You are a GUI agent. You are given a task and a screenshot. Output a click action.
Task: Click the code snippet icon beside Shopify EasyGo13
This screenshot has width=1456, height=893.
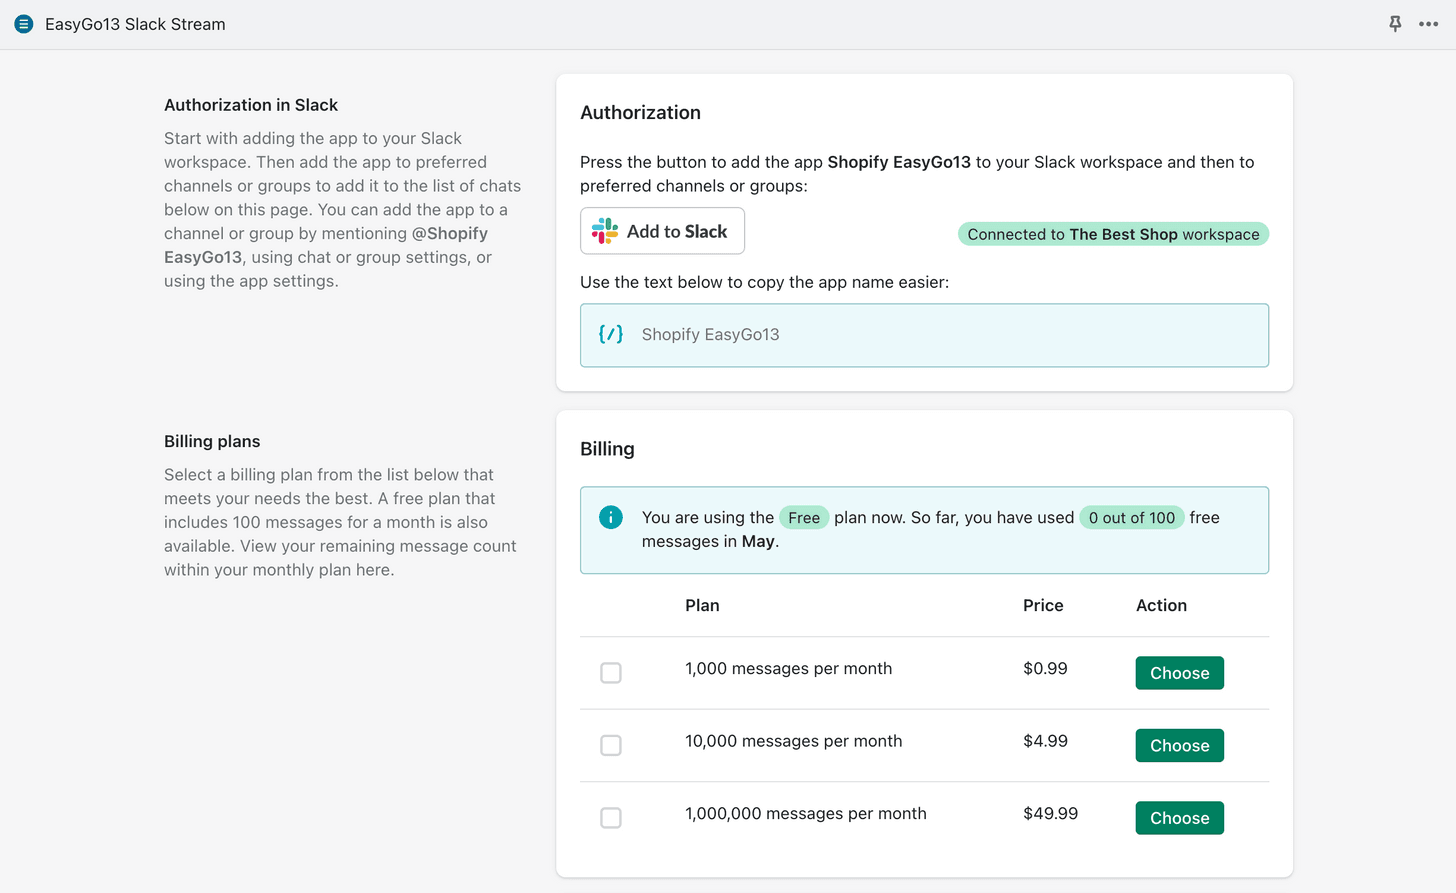pos(610,334)
